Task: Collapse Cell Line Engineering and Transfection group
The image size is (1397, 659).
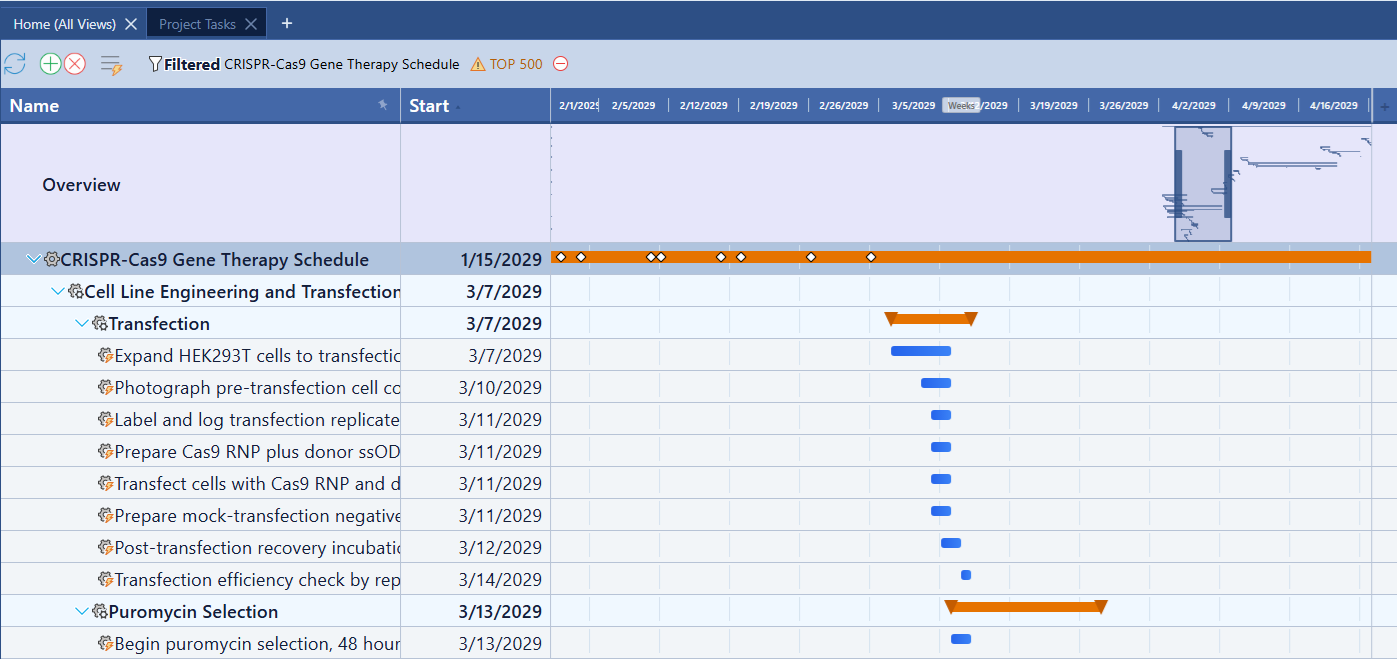Action: point(58,292)
